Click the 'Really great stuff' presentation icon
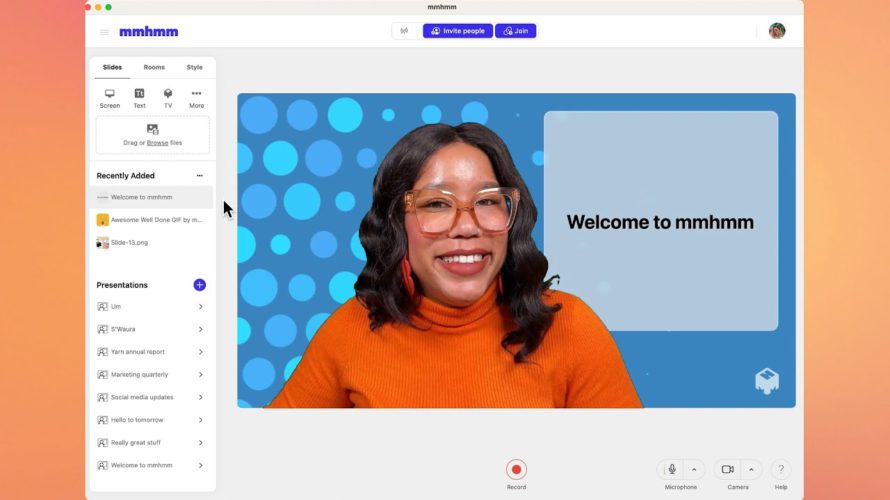Image resolution: width=890 pixels, height=500 pixels. (102, 443)
